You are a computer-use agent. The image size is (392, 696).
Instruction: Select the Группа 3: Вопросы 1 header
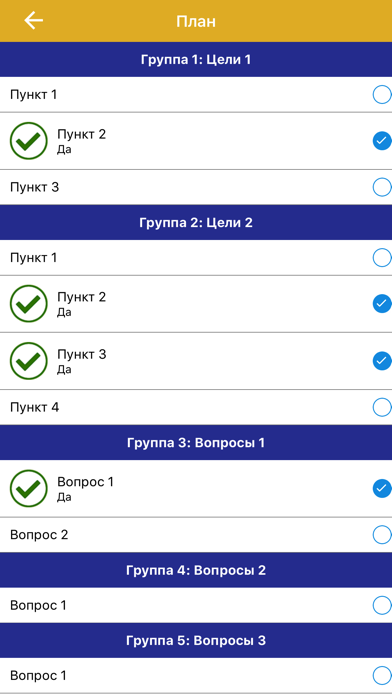point(196,443)
